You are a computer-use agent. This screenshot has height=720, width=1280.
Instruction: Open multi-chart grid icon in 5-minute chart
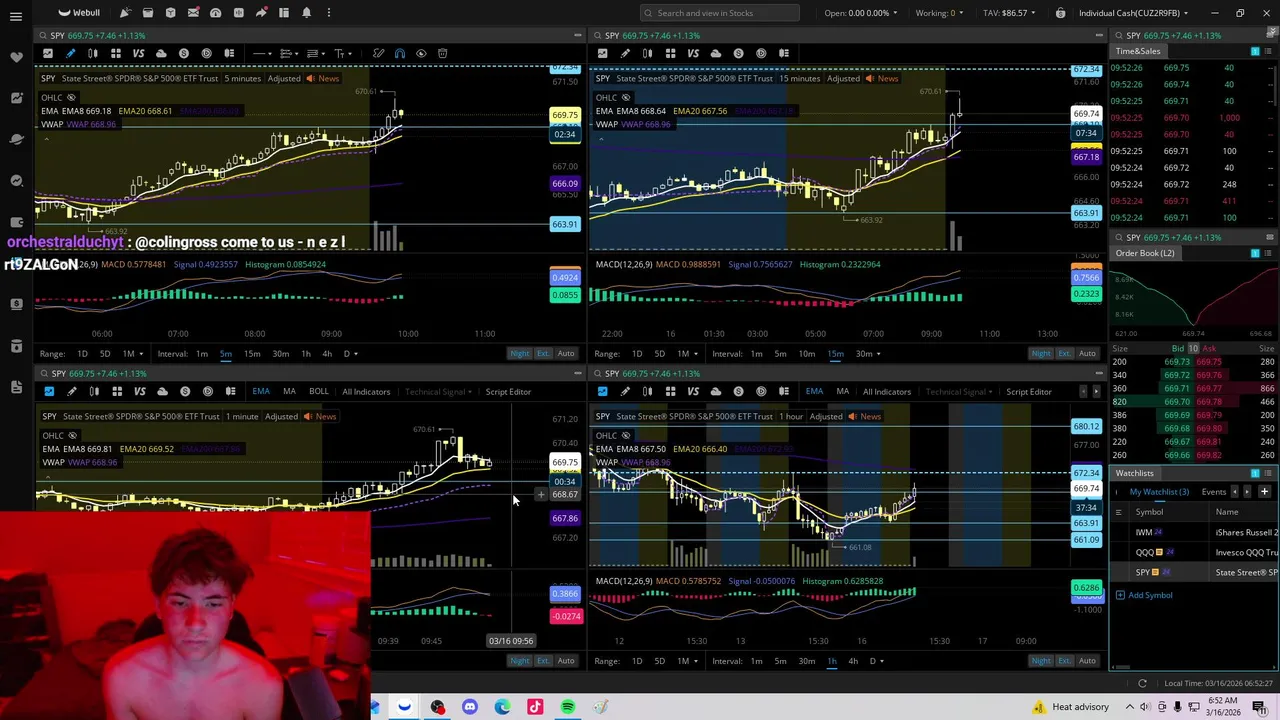(116, 53)
